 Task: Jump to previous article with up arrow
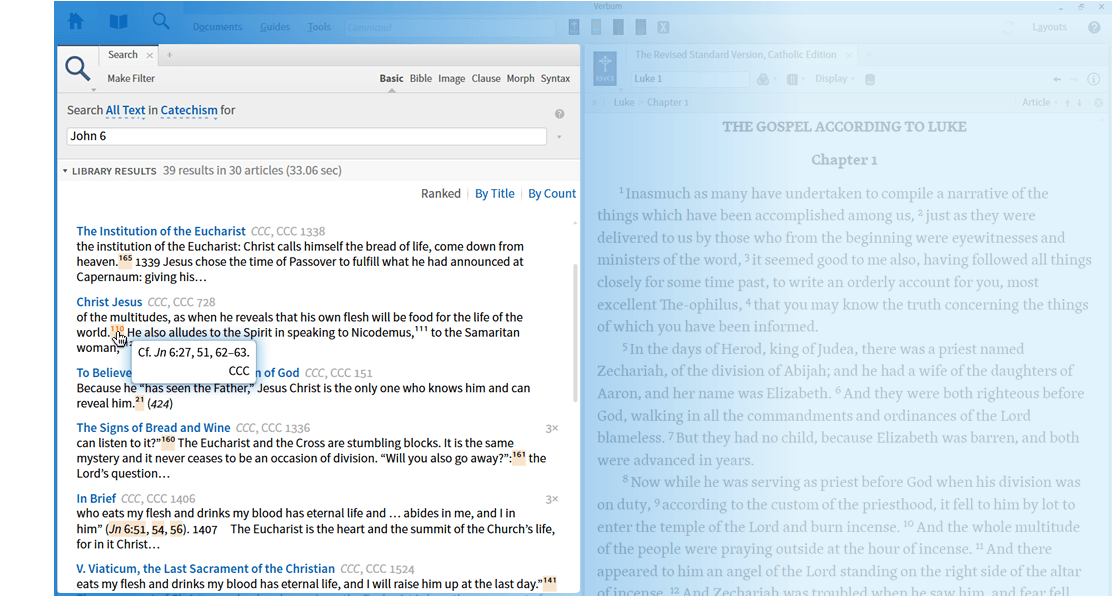pos(1067,103)
